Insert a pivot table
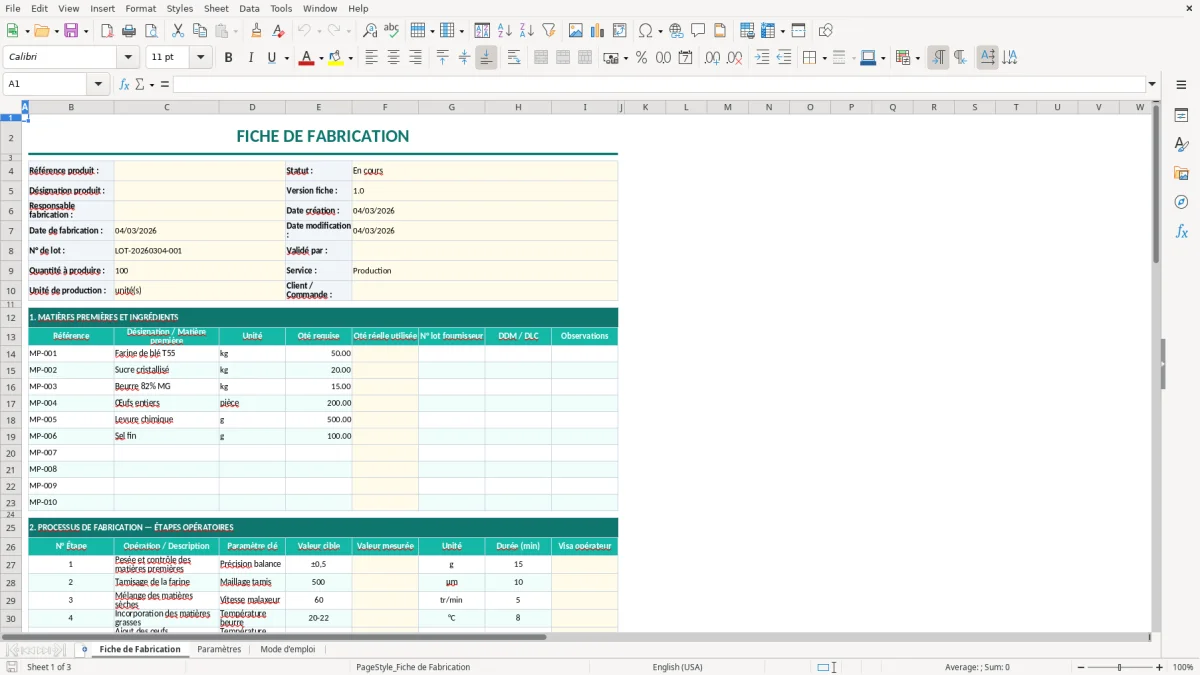1200x675 pixels. click(x=620, y=31)
